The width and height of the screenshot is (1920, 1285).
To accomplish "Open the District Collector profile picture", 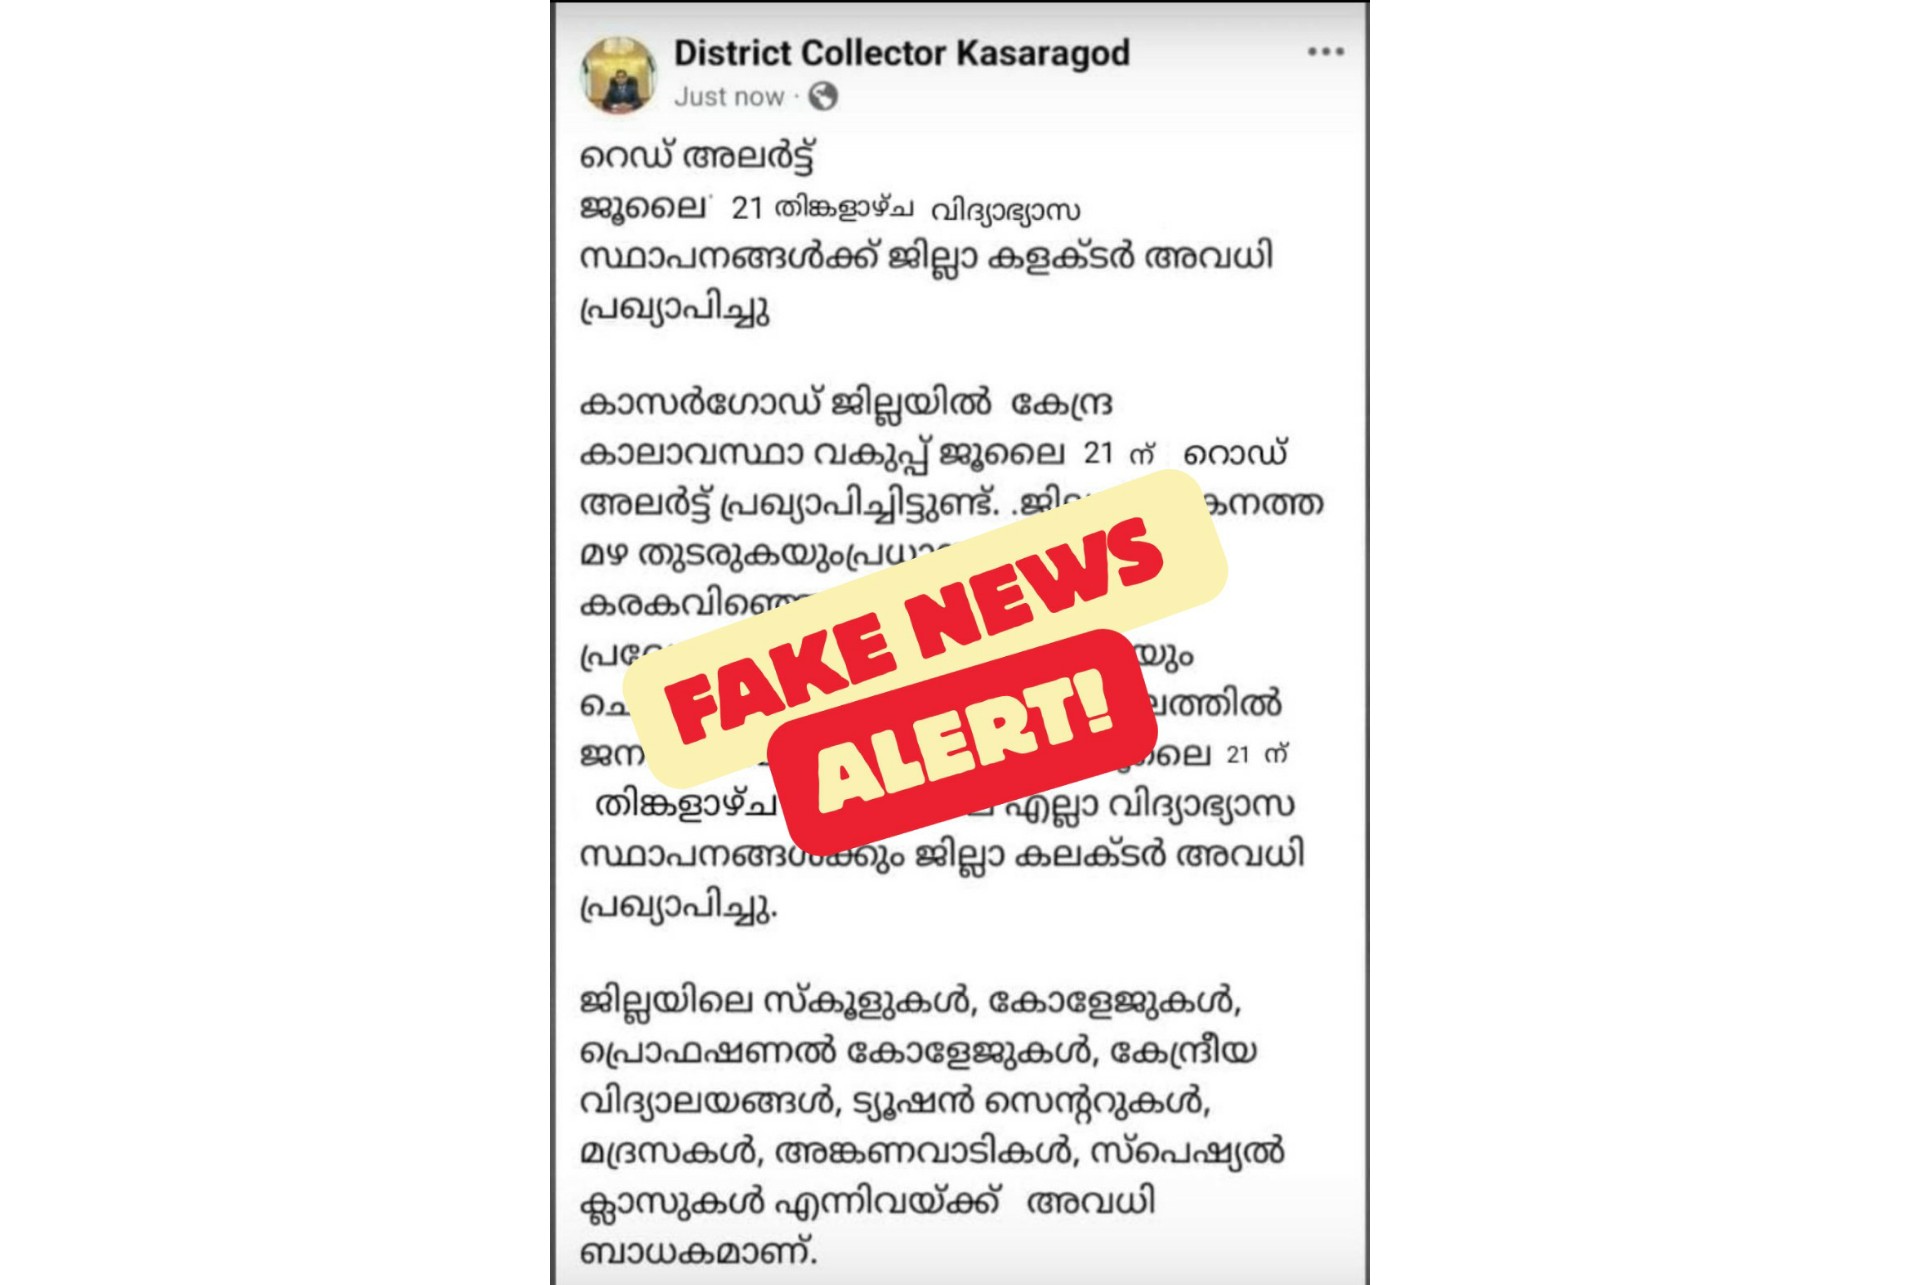I will click(619, 75).
